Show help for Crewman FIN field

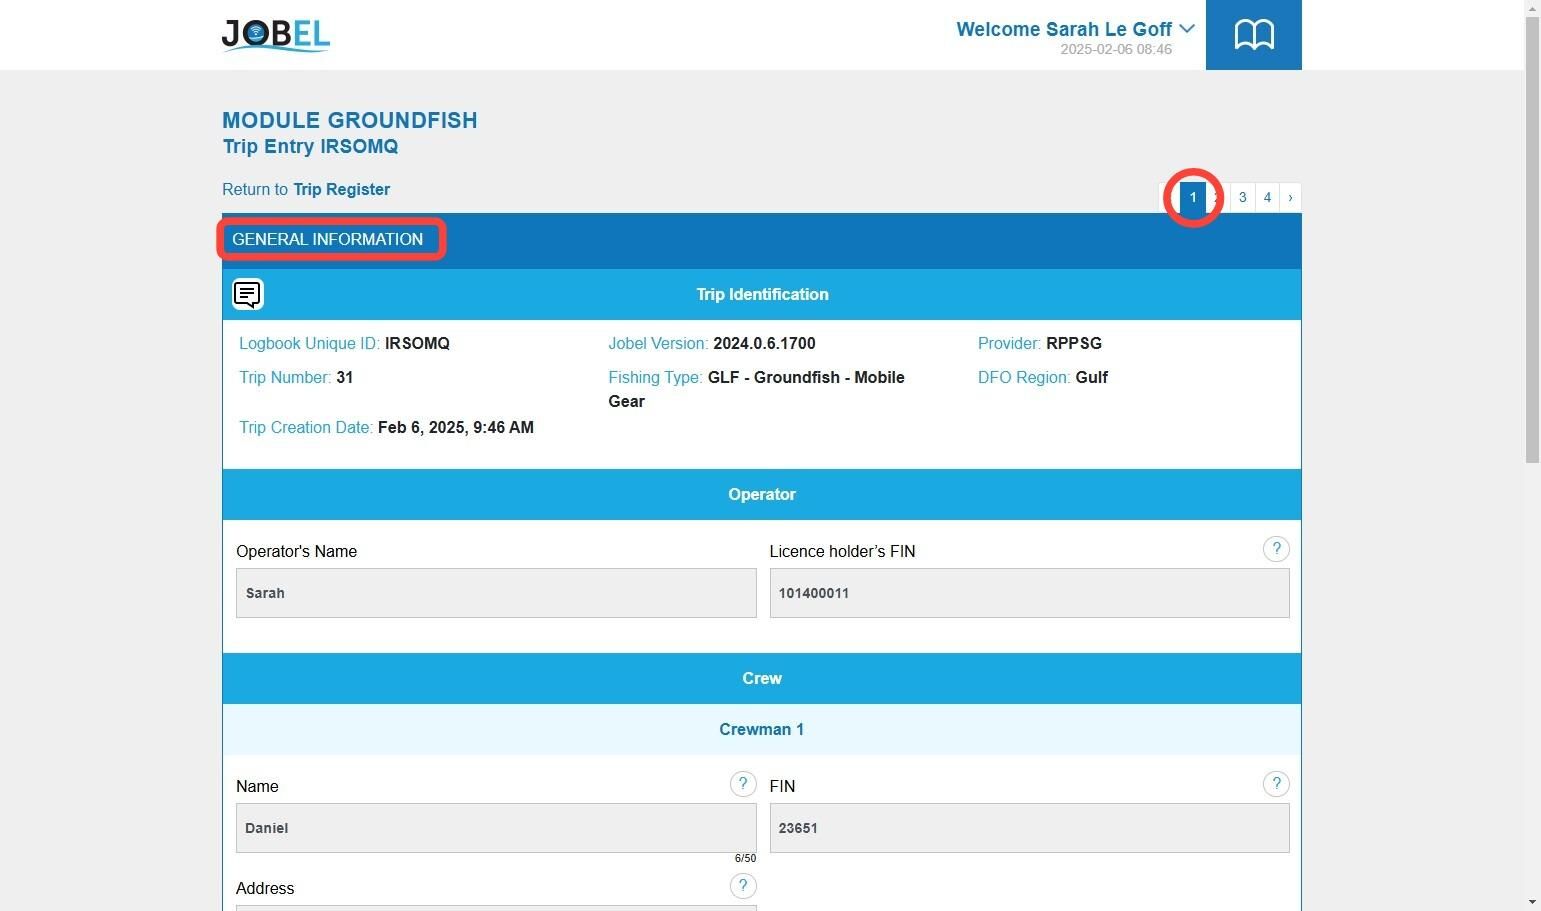pos(1276,784)
